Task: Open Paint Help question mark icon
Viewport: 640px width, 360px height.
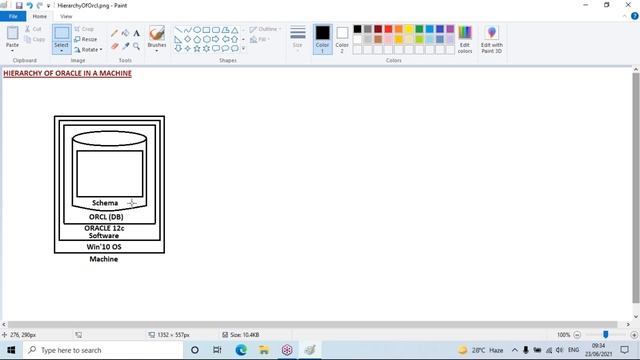Action: pyautogui.click(x=635, y=16)
